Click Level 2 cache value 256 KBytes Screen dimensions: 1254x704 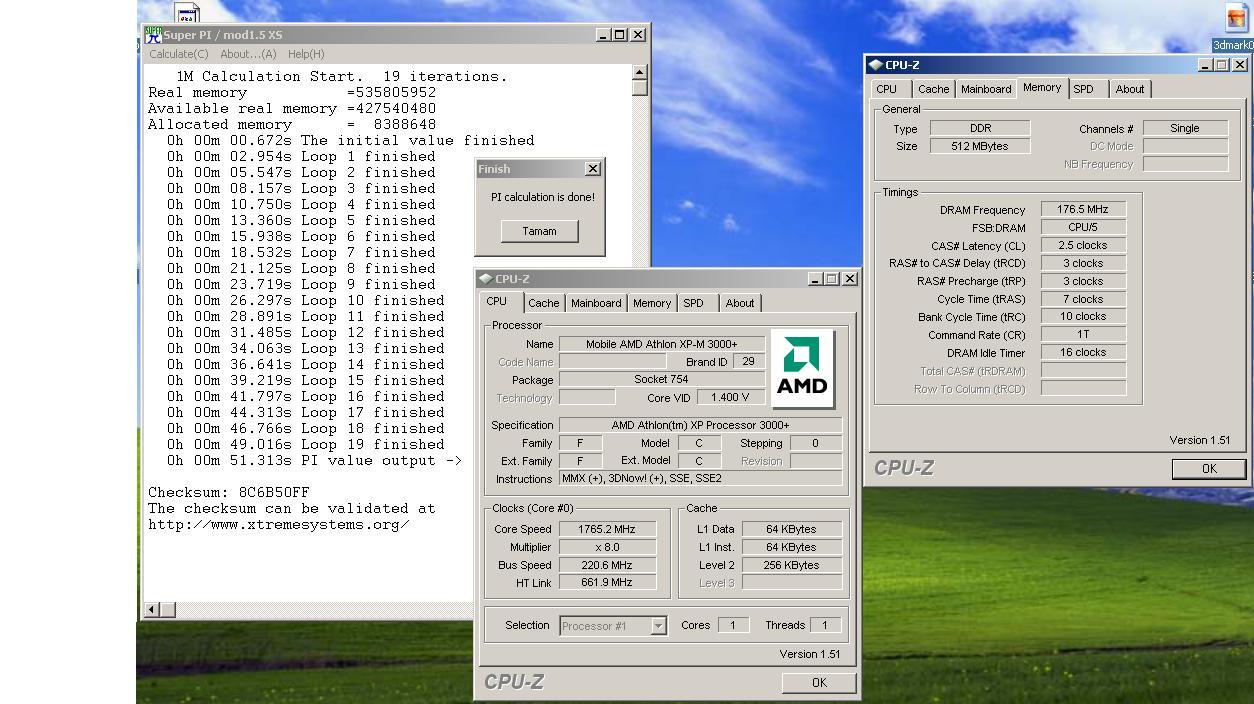791,565
